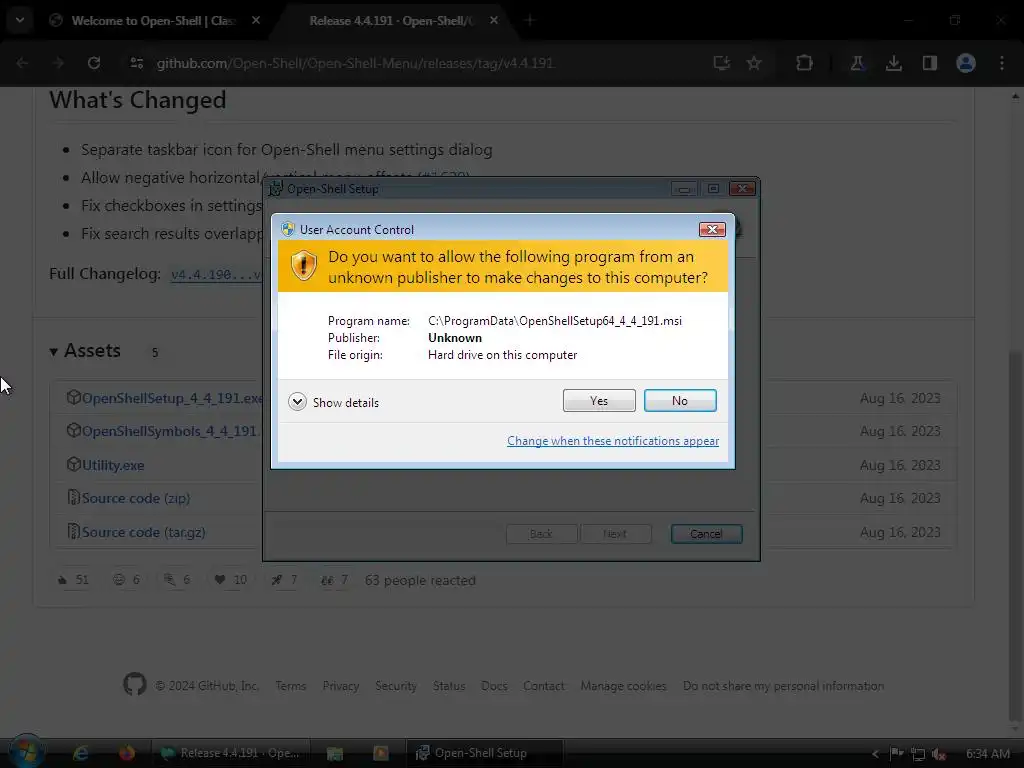Close the Release 4.4.191 tab
Screen dimensions: 1024x768
point(494,20)
